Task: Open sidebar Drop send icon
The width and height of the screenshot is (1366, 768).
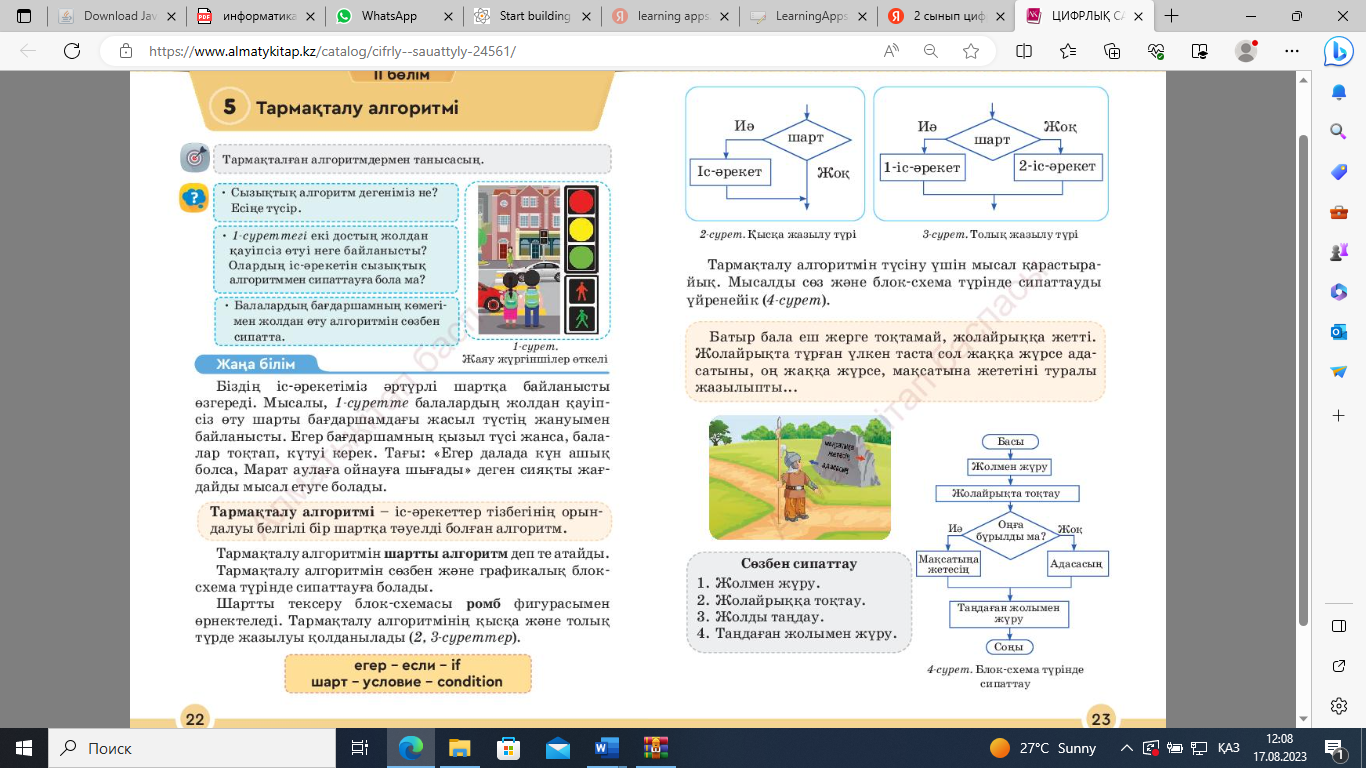Action: pos(1338,371)
